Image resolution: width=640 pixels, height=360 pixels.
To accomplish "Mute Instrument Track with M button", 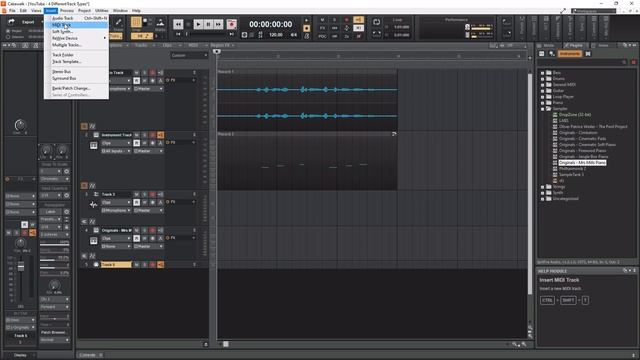I will click(136, 135).
